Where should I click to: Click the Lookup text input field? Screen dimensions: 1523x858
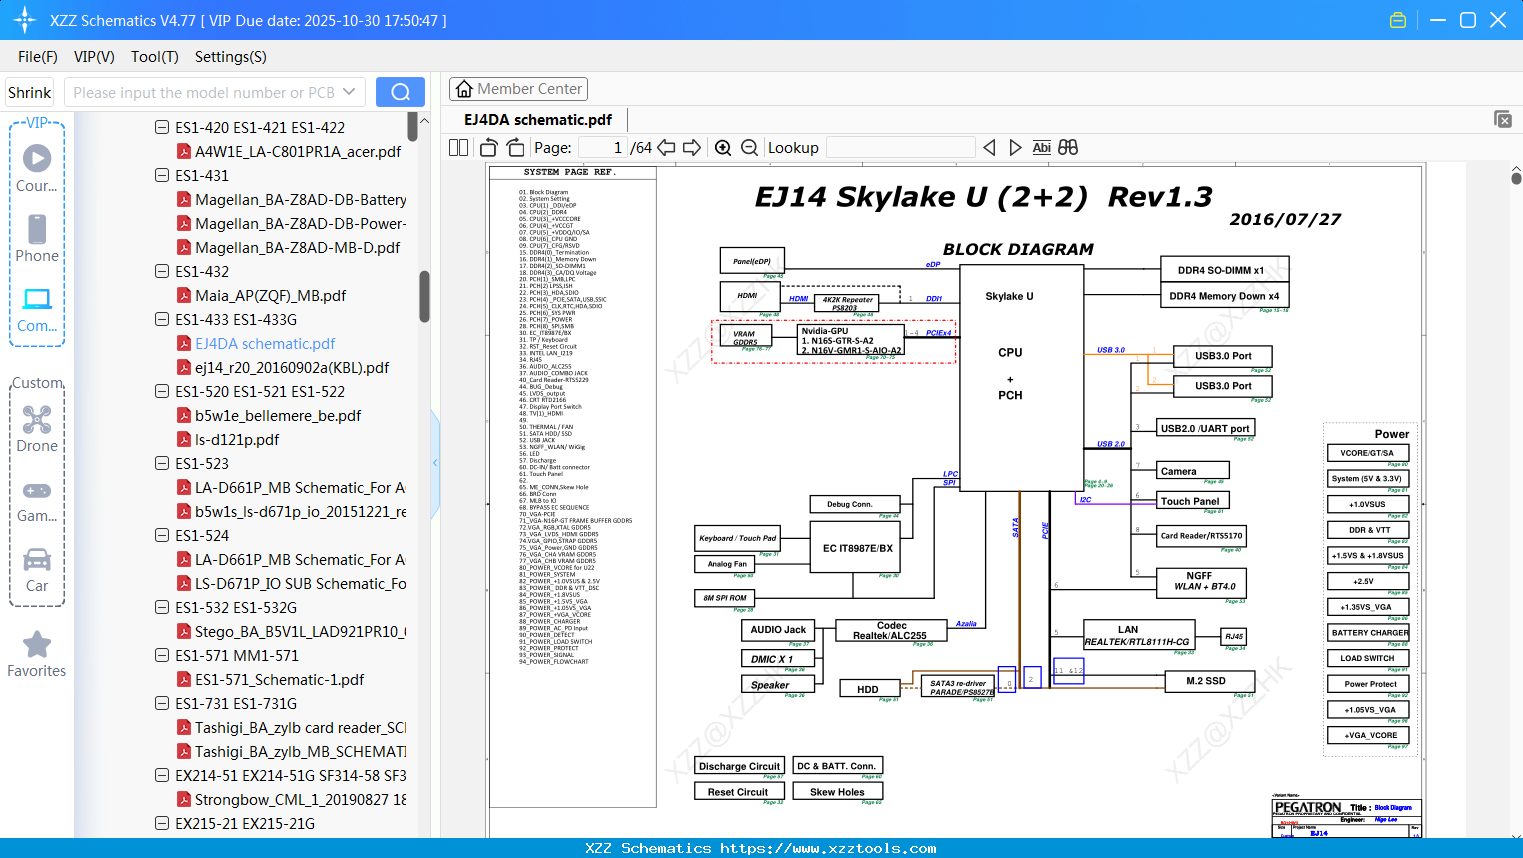pos(900,148)
